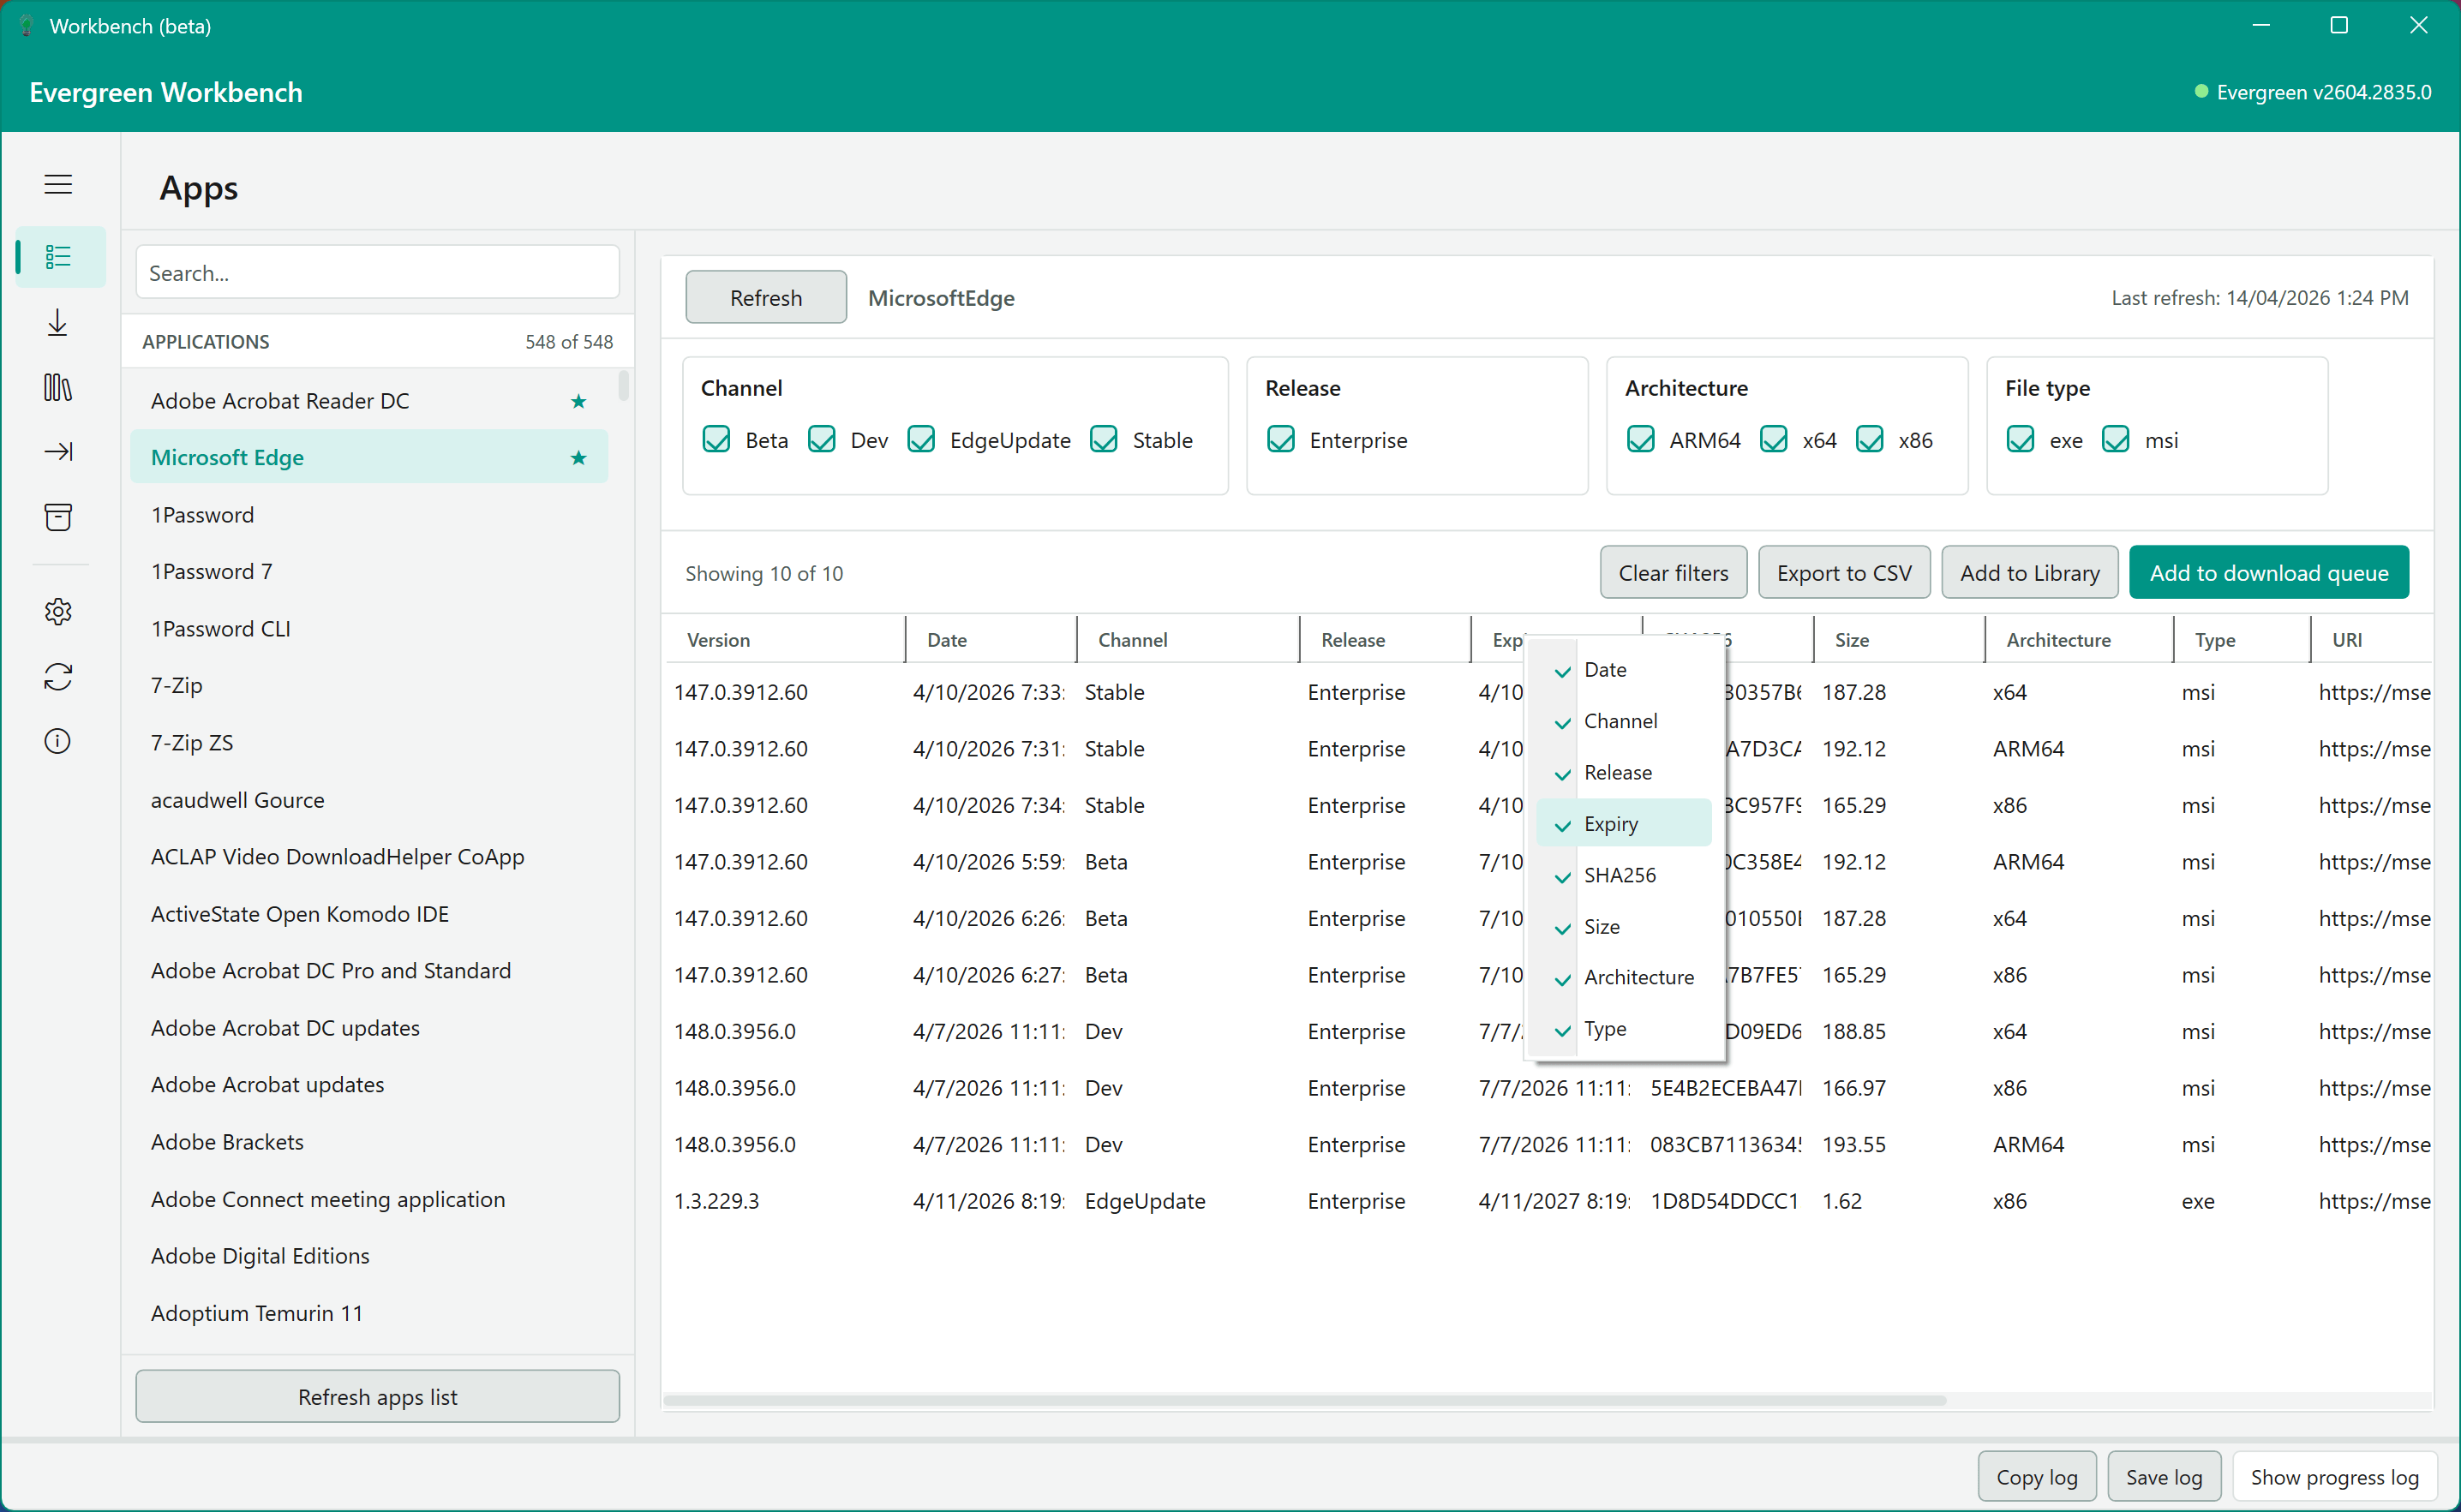Click Refresh apps list button
This screenshot has height=1512, width=2461.
[377, 1396]
